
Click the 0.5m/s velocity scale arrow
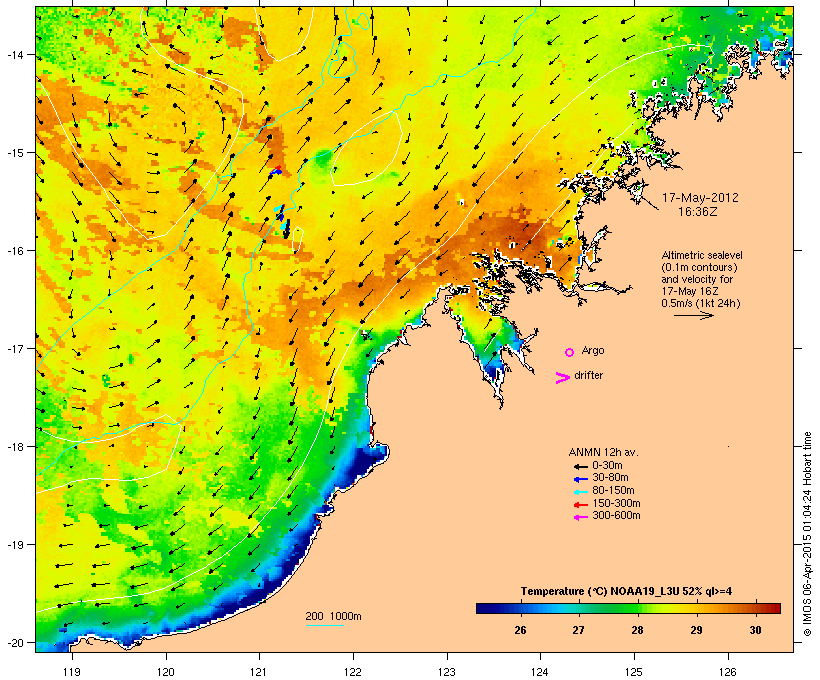(693, 315)
